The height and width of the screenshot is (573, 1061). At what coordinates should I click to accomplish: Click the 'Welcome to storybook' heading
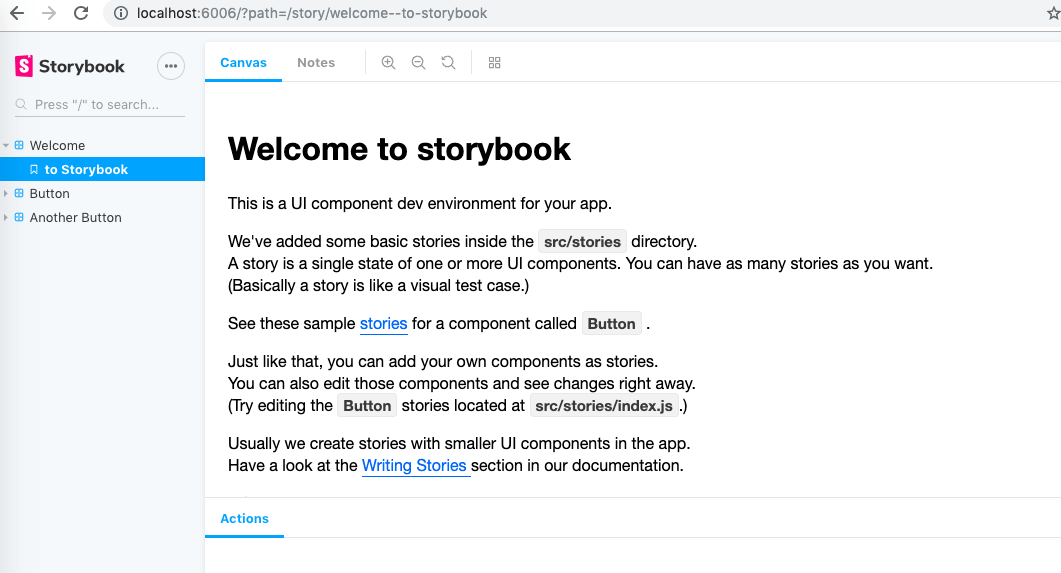point(399,149)
